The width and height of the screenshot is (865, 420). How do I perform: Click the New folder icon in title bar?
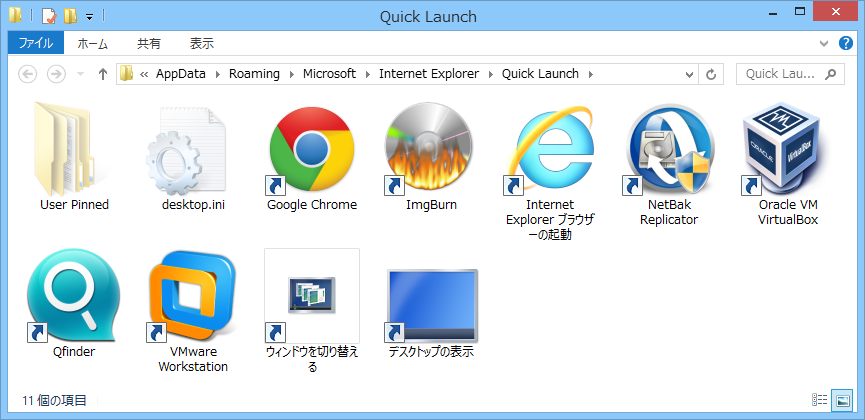tap(70, 16)
